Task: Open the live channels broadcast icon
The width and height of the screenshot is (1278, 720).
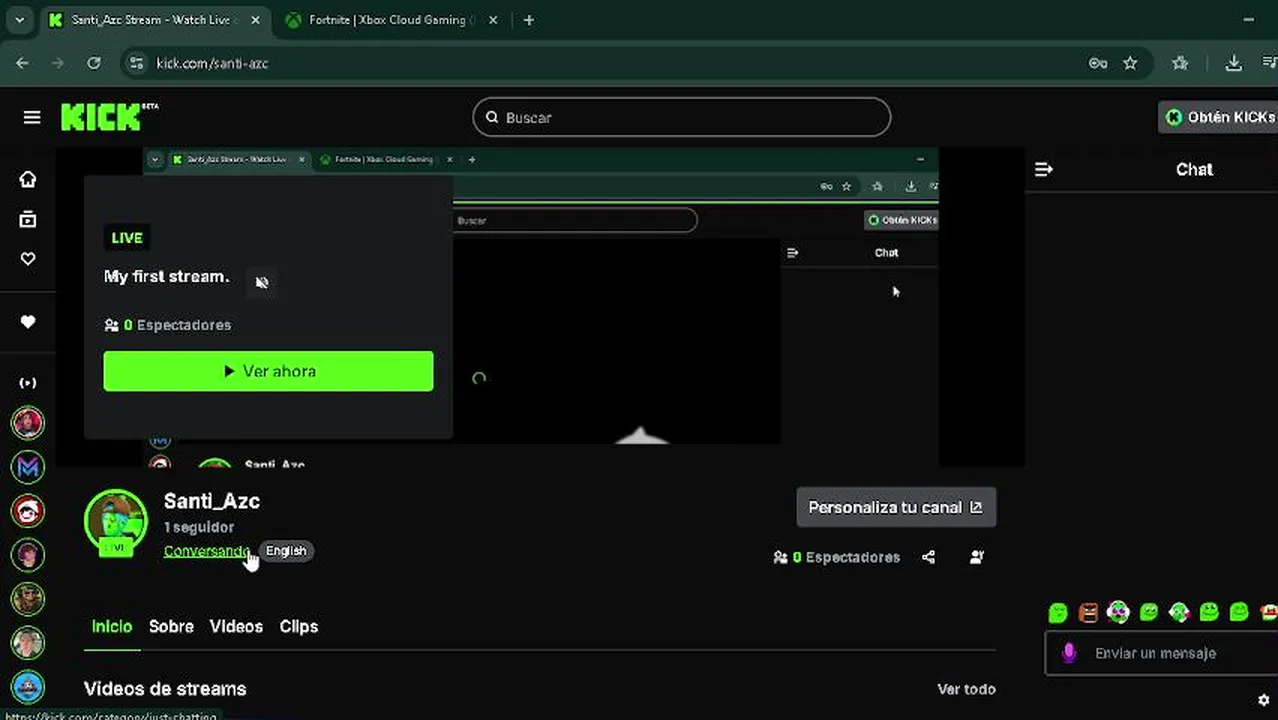Action: pos(28,383)
